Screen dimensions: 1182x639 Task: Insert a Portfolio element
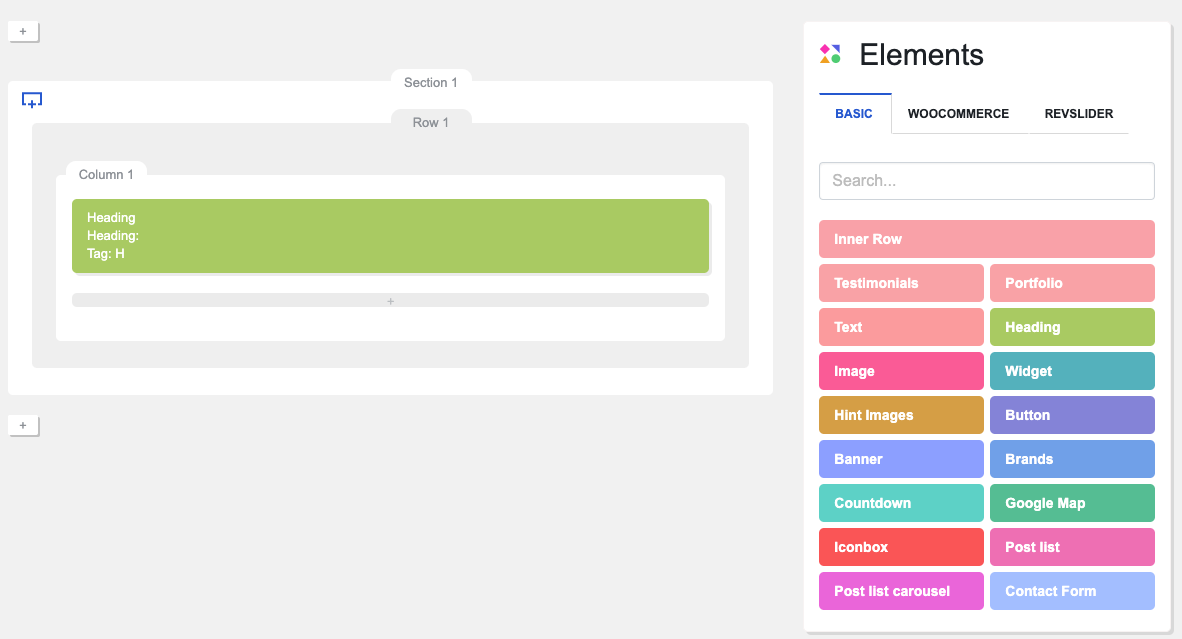pos(1072,283)
